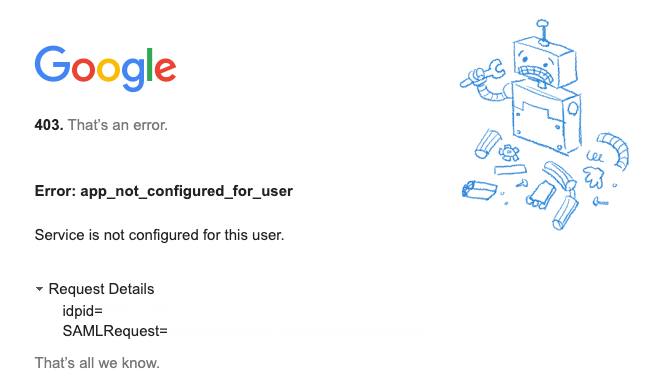
Task: Click the loose screw near robot parts
Action: point(600,202)
